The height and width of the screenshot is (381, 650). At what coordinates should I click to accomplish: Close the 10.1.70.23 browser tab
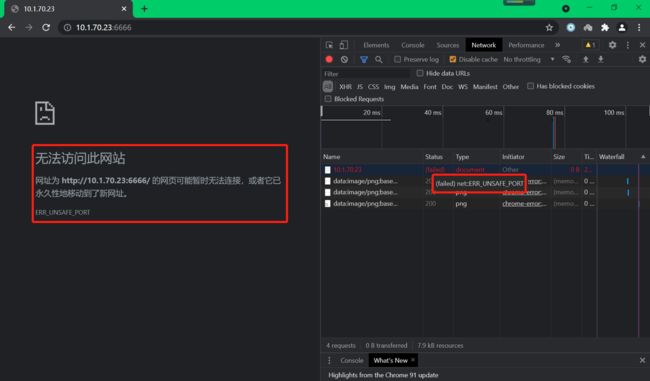124,9
